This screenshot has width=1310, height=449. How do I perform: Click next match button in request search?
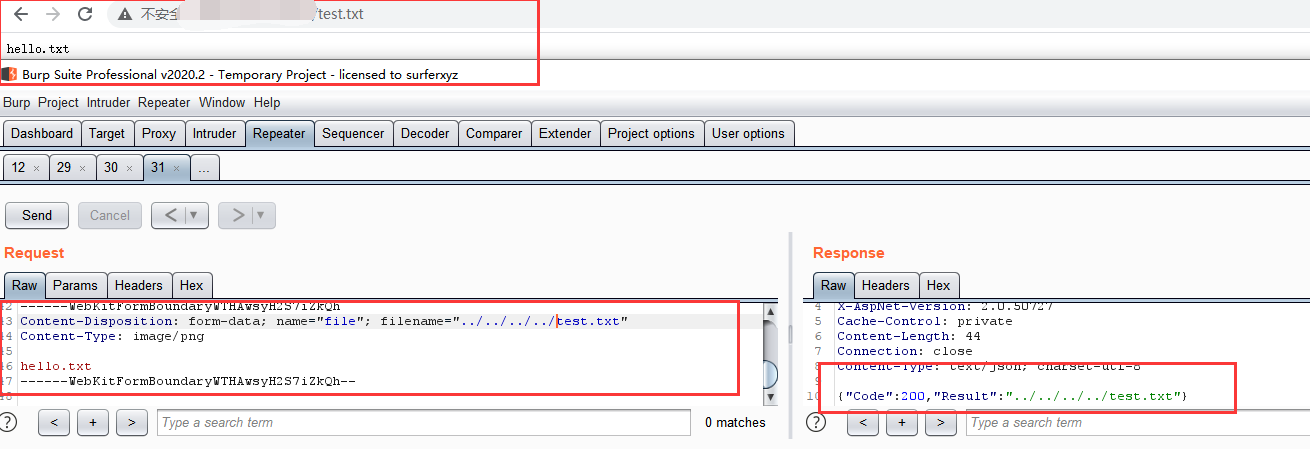tap(132, 422)
